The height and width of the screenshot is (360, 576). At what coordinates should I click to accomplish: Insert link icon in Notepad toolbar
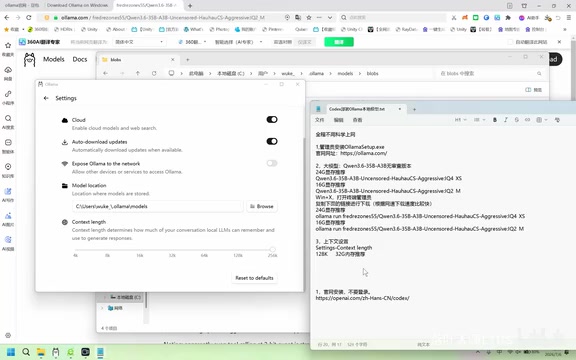528,120
